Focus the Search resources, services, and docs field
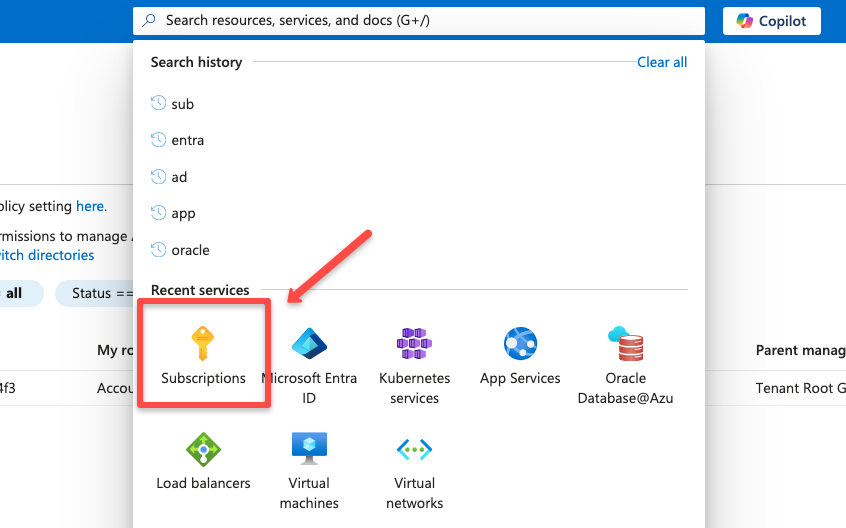Screen dimensions: 846x528 click(419, 20)
